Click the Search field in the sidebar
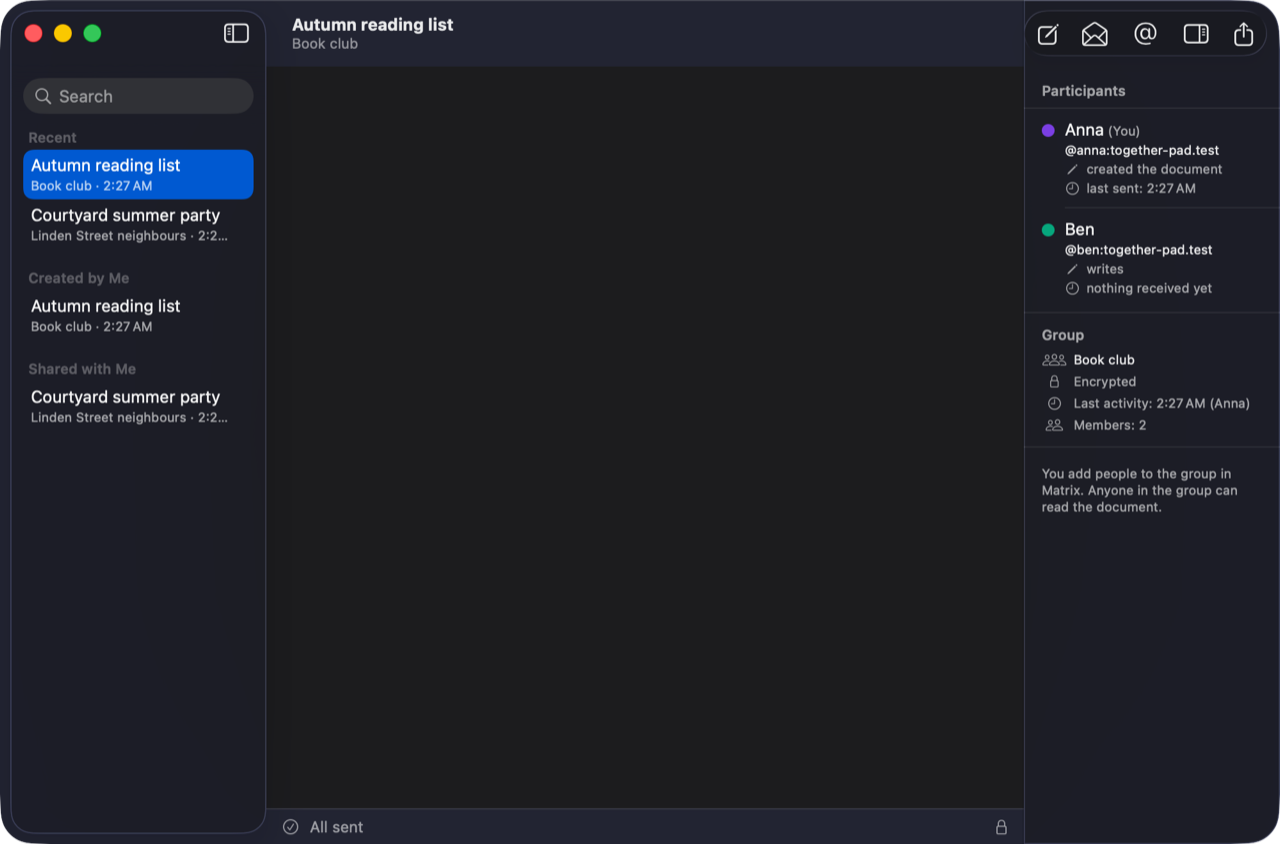The height and width of the screenshot is (844, 1280). [138, 96]
